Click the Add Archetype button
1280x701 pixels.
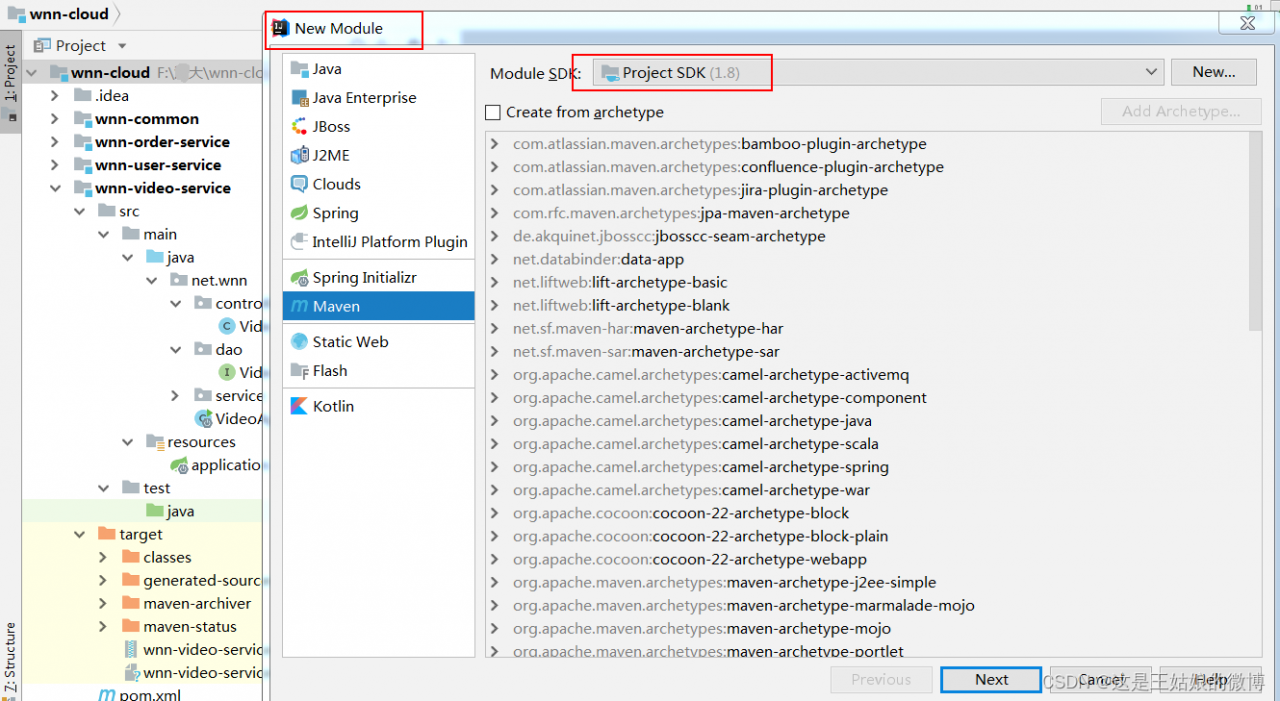click(x=1181, y=111)
